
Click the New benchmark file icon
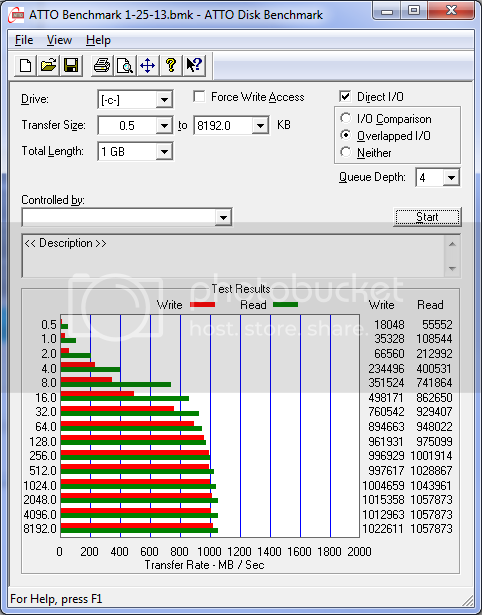click(25, 65)
